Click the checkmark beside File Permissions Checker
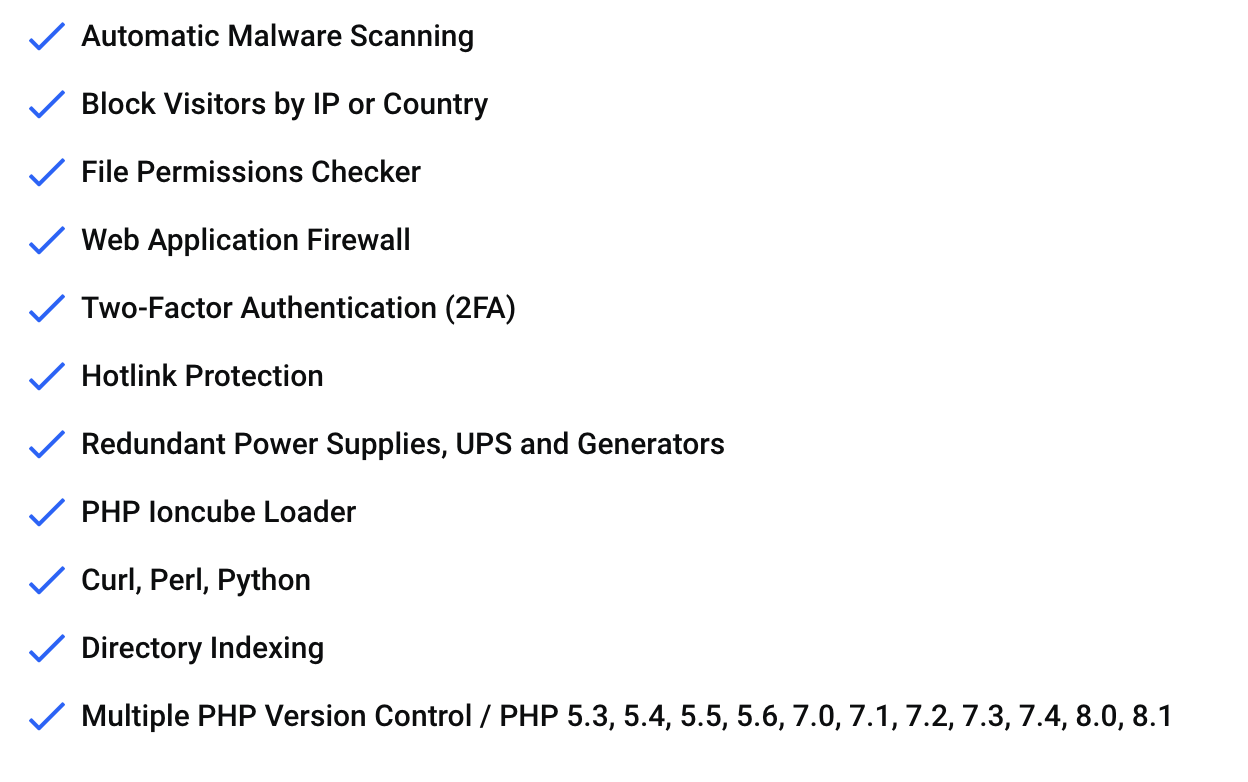The image size is (1248, 782). tap(46, 173)
